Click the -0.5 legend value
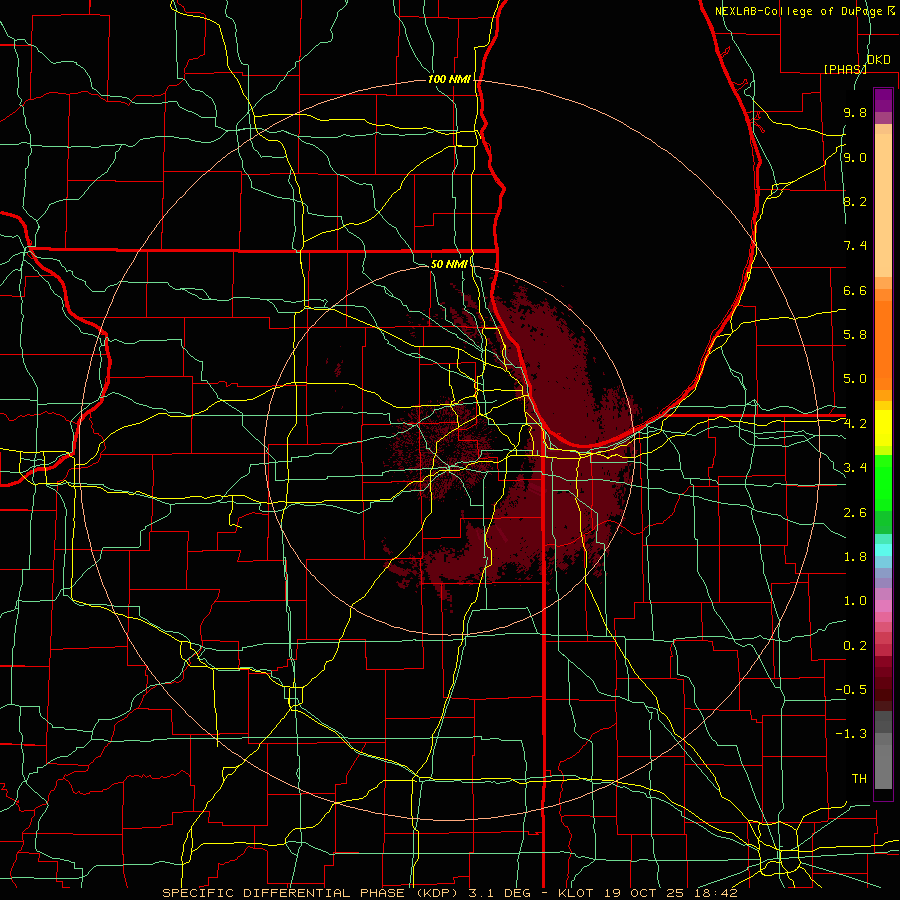 pos(851,690)
